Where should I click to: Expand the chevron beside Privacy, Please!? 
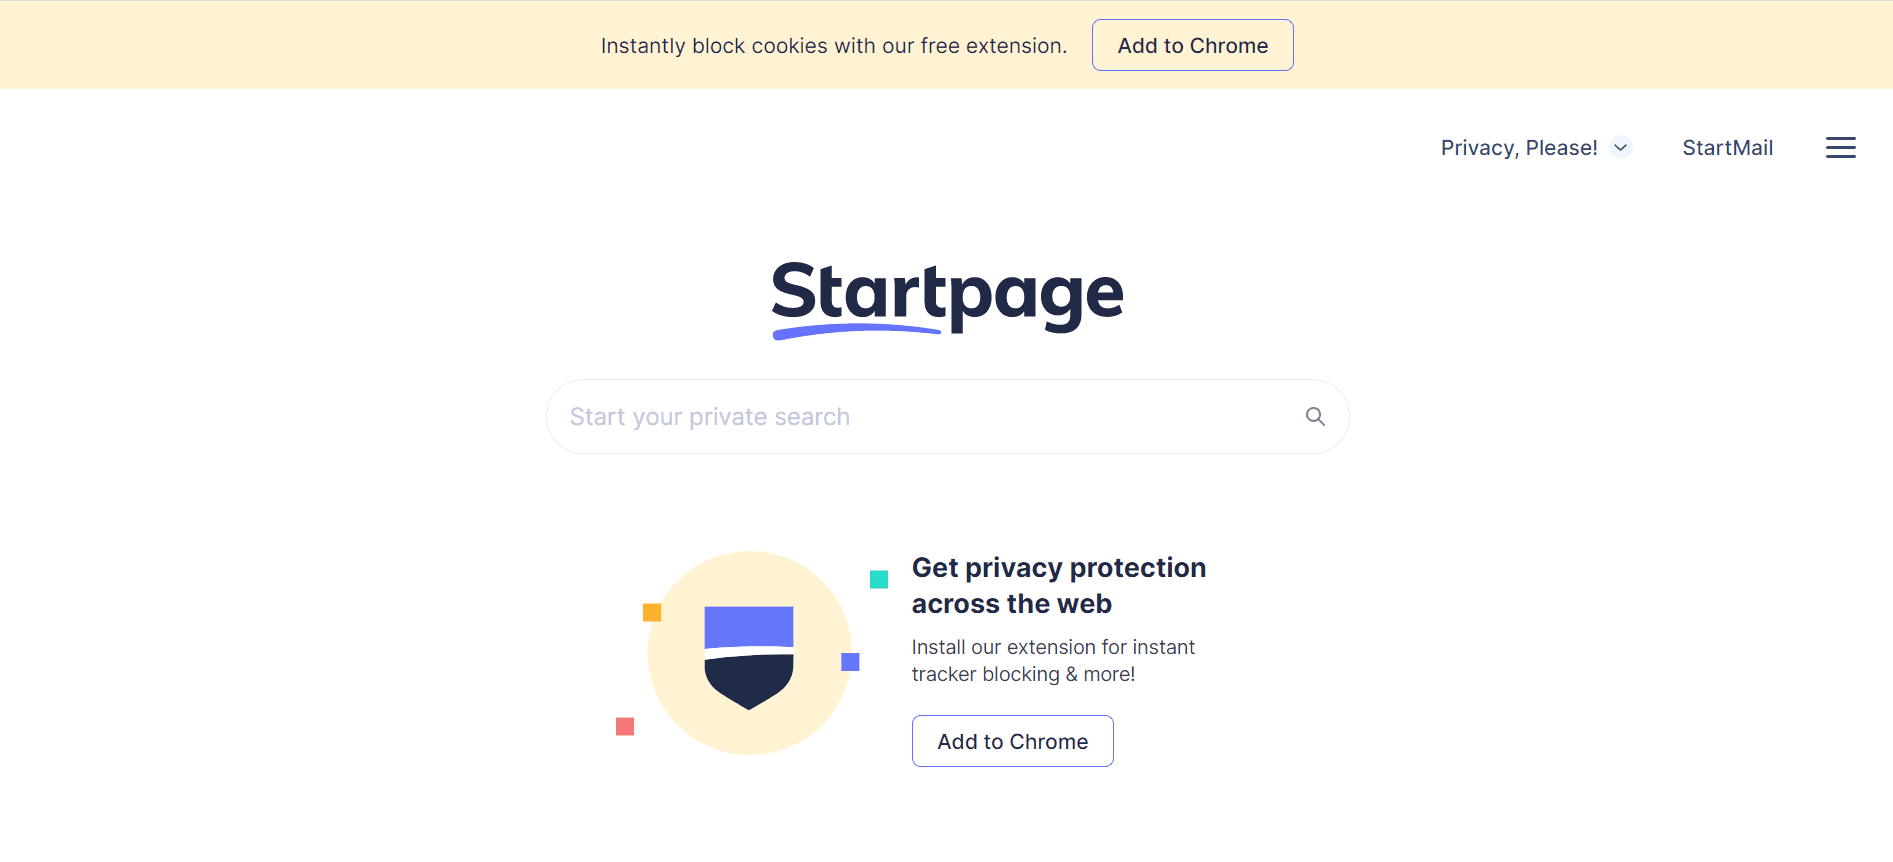click(x=1620, y=147)
